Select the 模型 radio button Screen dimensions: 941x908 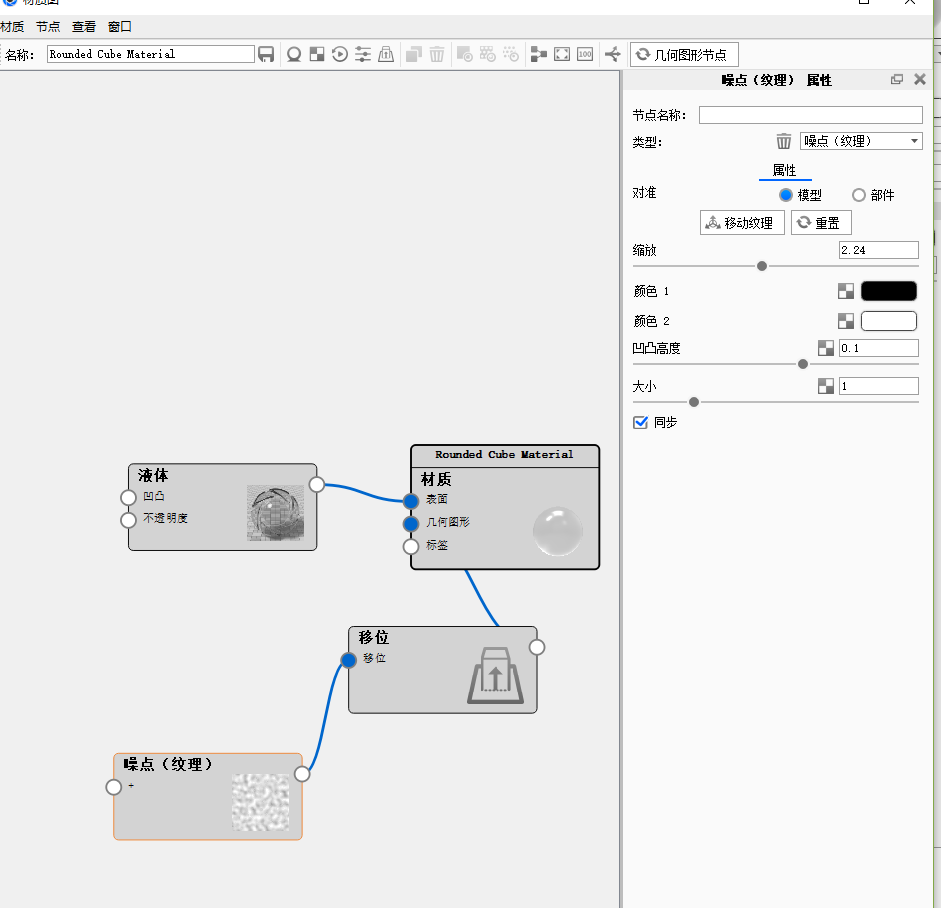click(786, 195)
